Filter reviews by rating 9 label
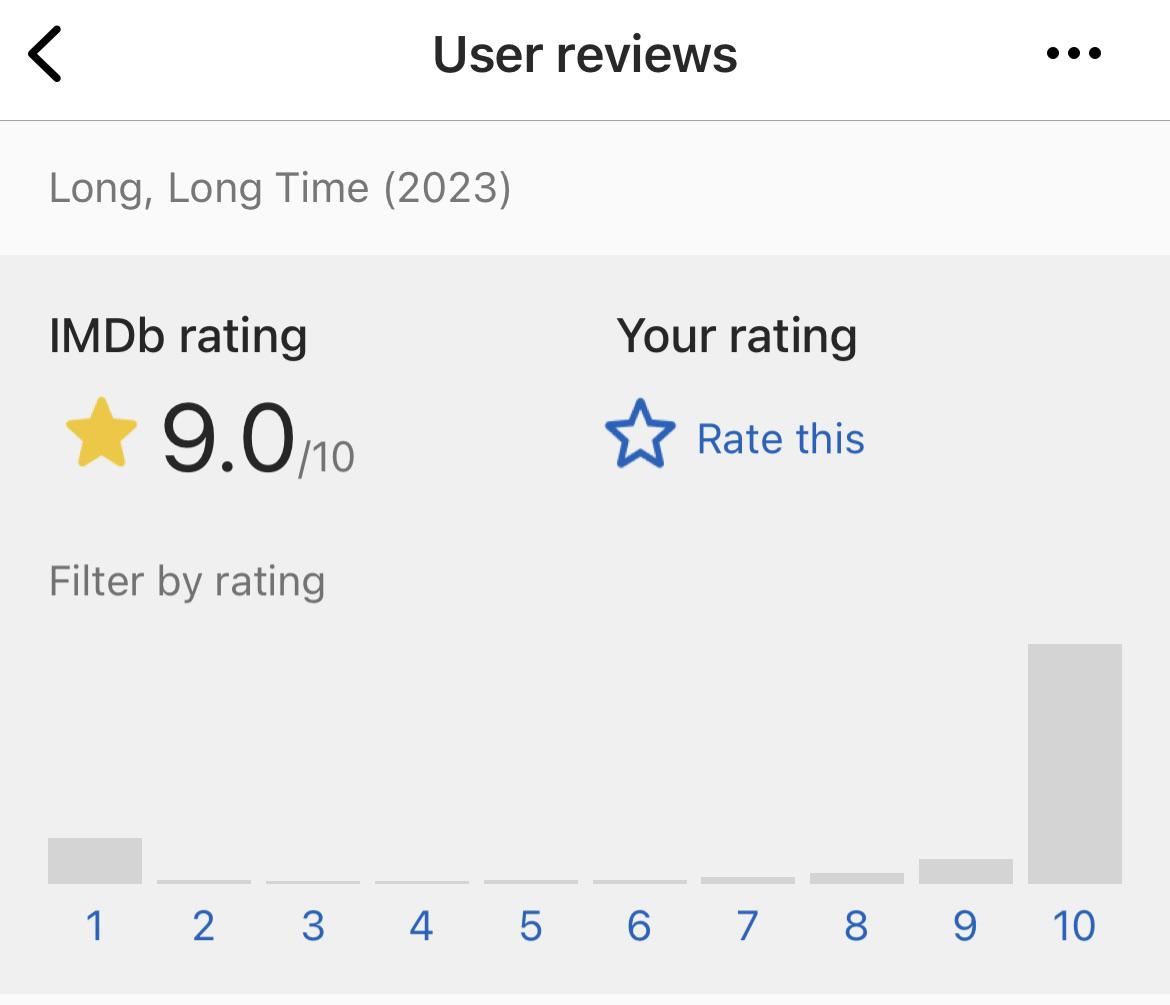This screenshot has width=1170, height=1005. point(965,926)
